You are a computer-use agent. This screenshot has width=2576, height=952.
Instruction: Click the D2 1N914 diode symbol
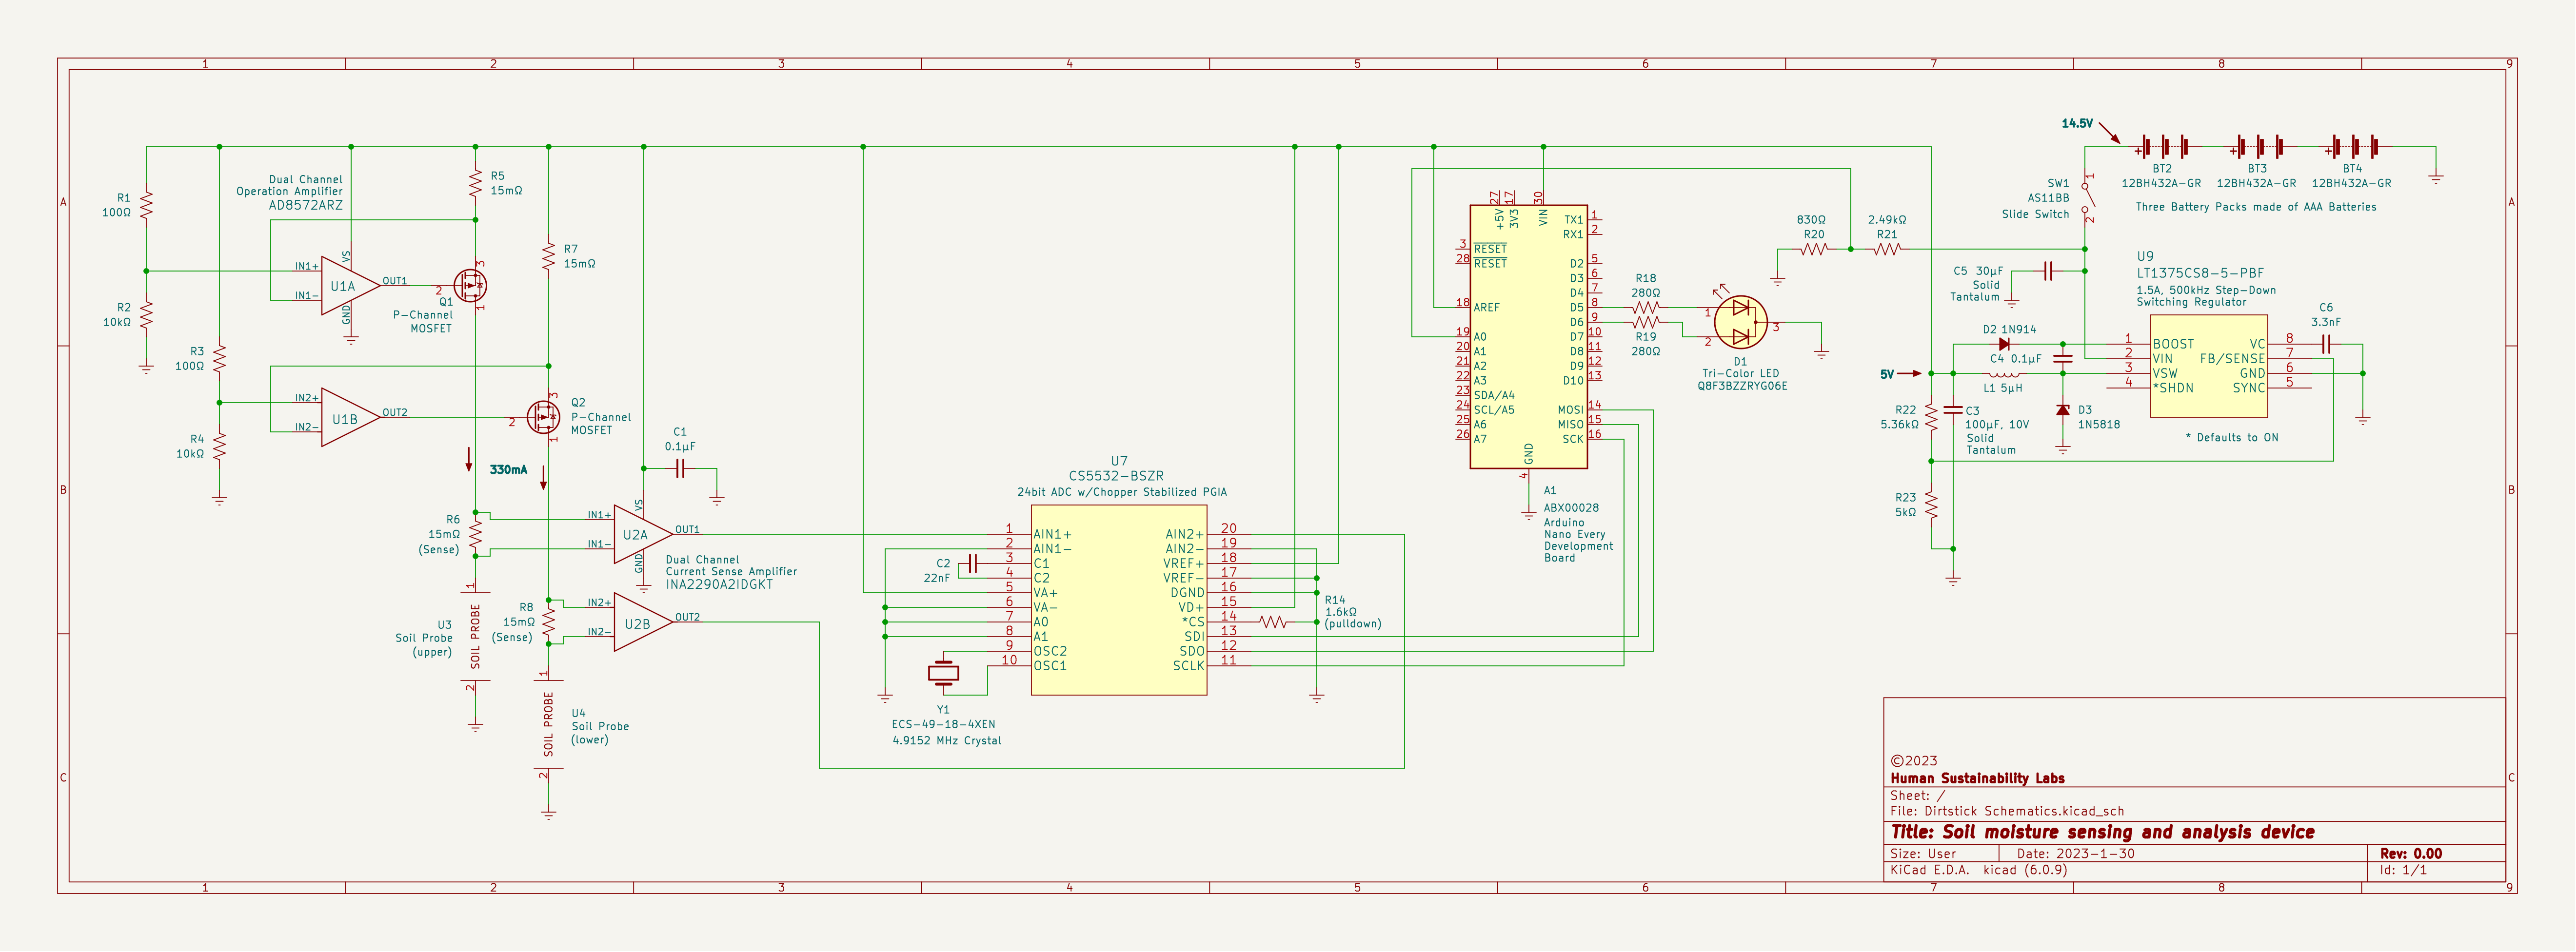pyautogui.click(x=2003, y=344)
